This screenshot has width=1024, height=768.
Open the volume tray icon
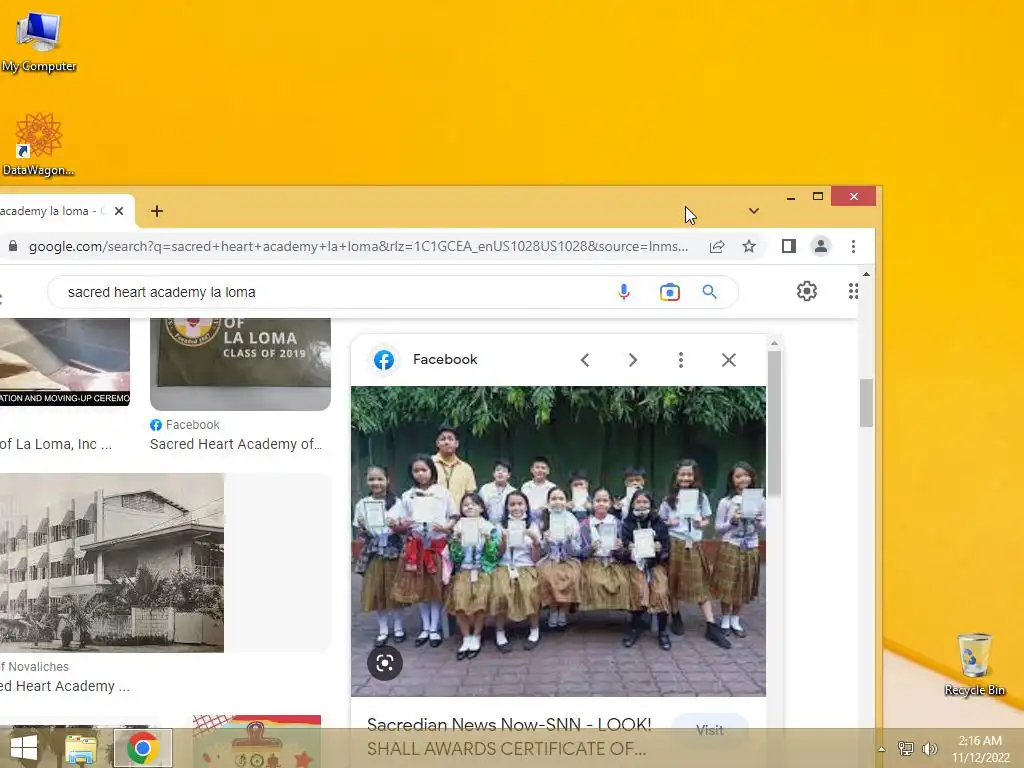[x=929, y=749]
